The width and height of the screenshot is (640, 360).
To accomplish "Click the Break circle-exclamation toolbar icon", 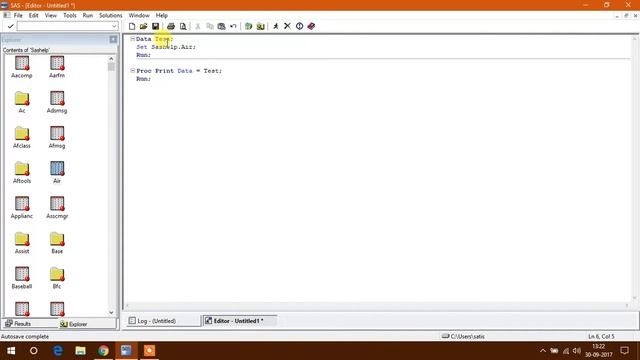I will pyautogui.click(x=299, y=26).
